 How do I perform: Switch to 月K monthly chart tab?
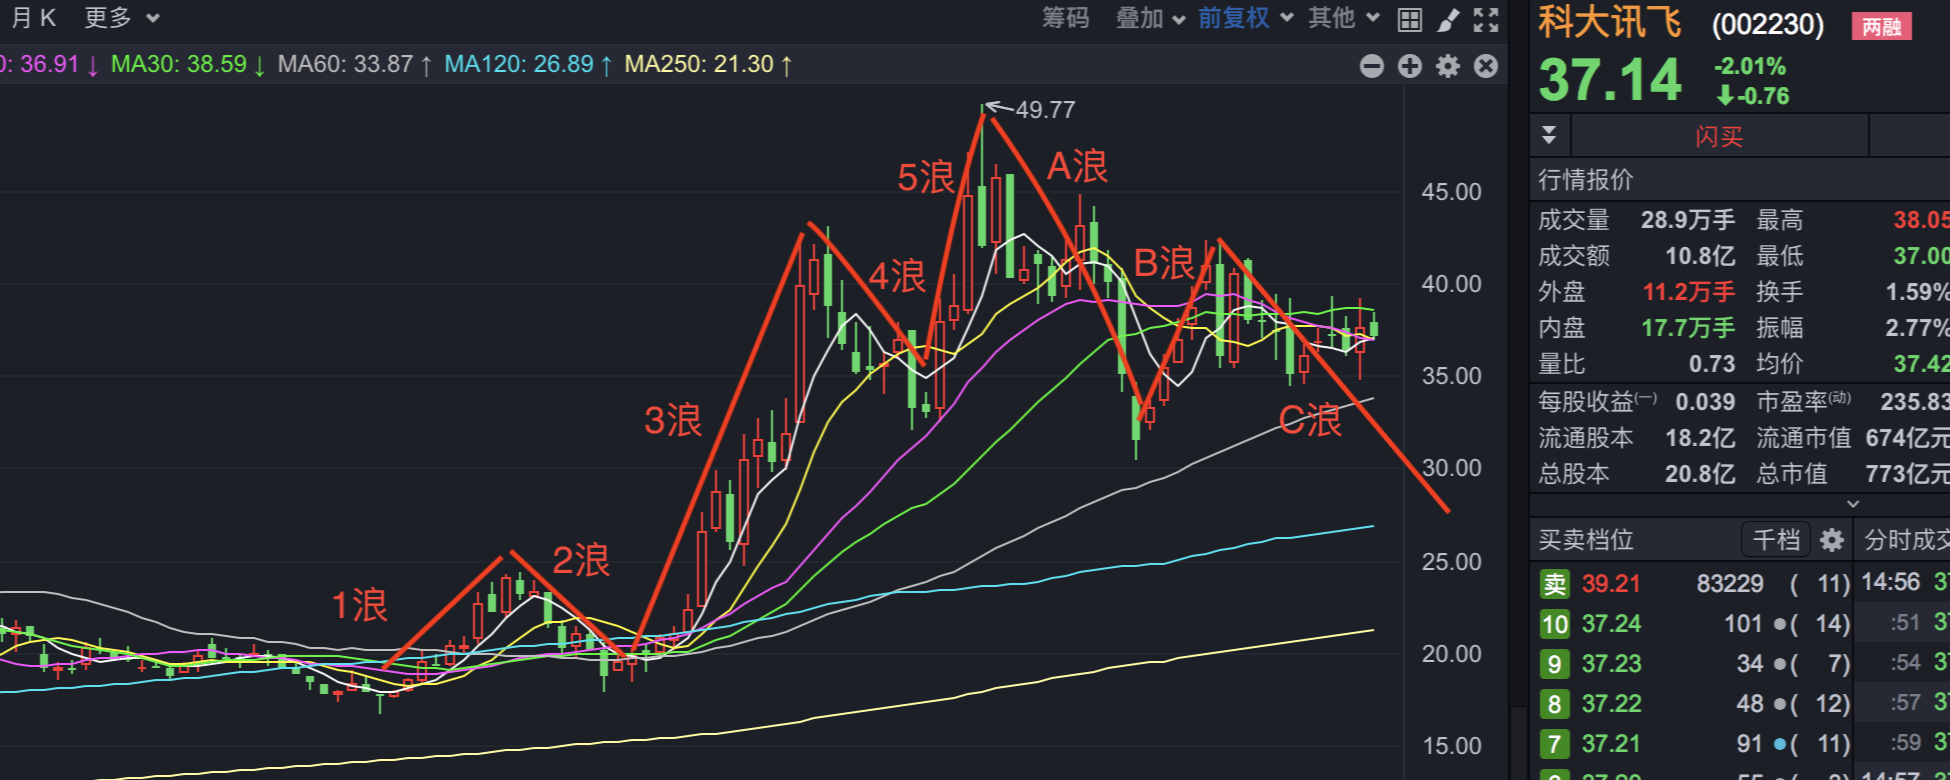click(x=33, y=18)
